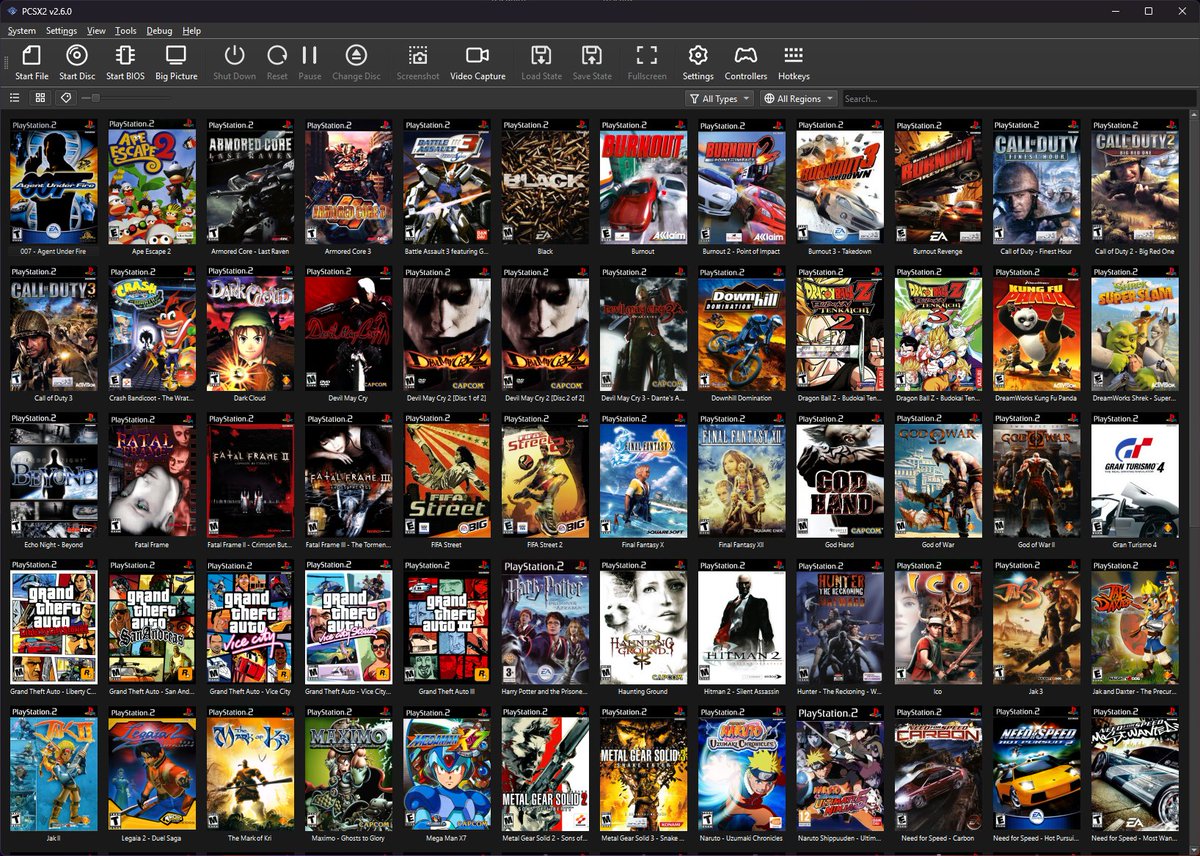This screenshot has height=856, width=1200.
Task: Click "Legaia 2 - Duel Saga" title text
Action: tap(152, 839)
